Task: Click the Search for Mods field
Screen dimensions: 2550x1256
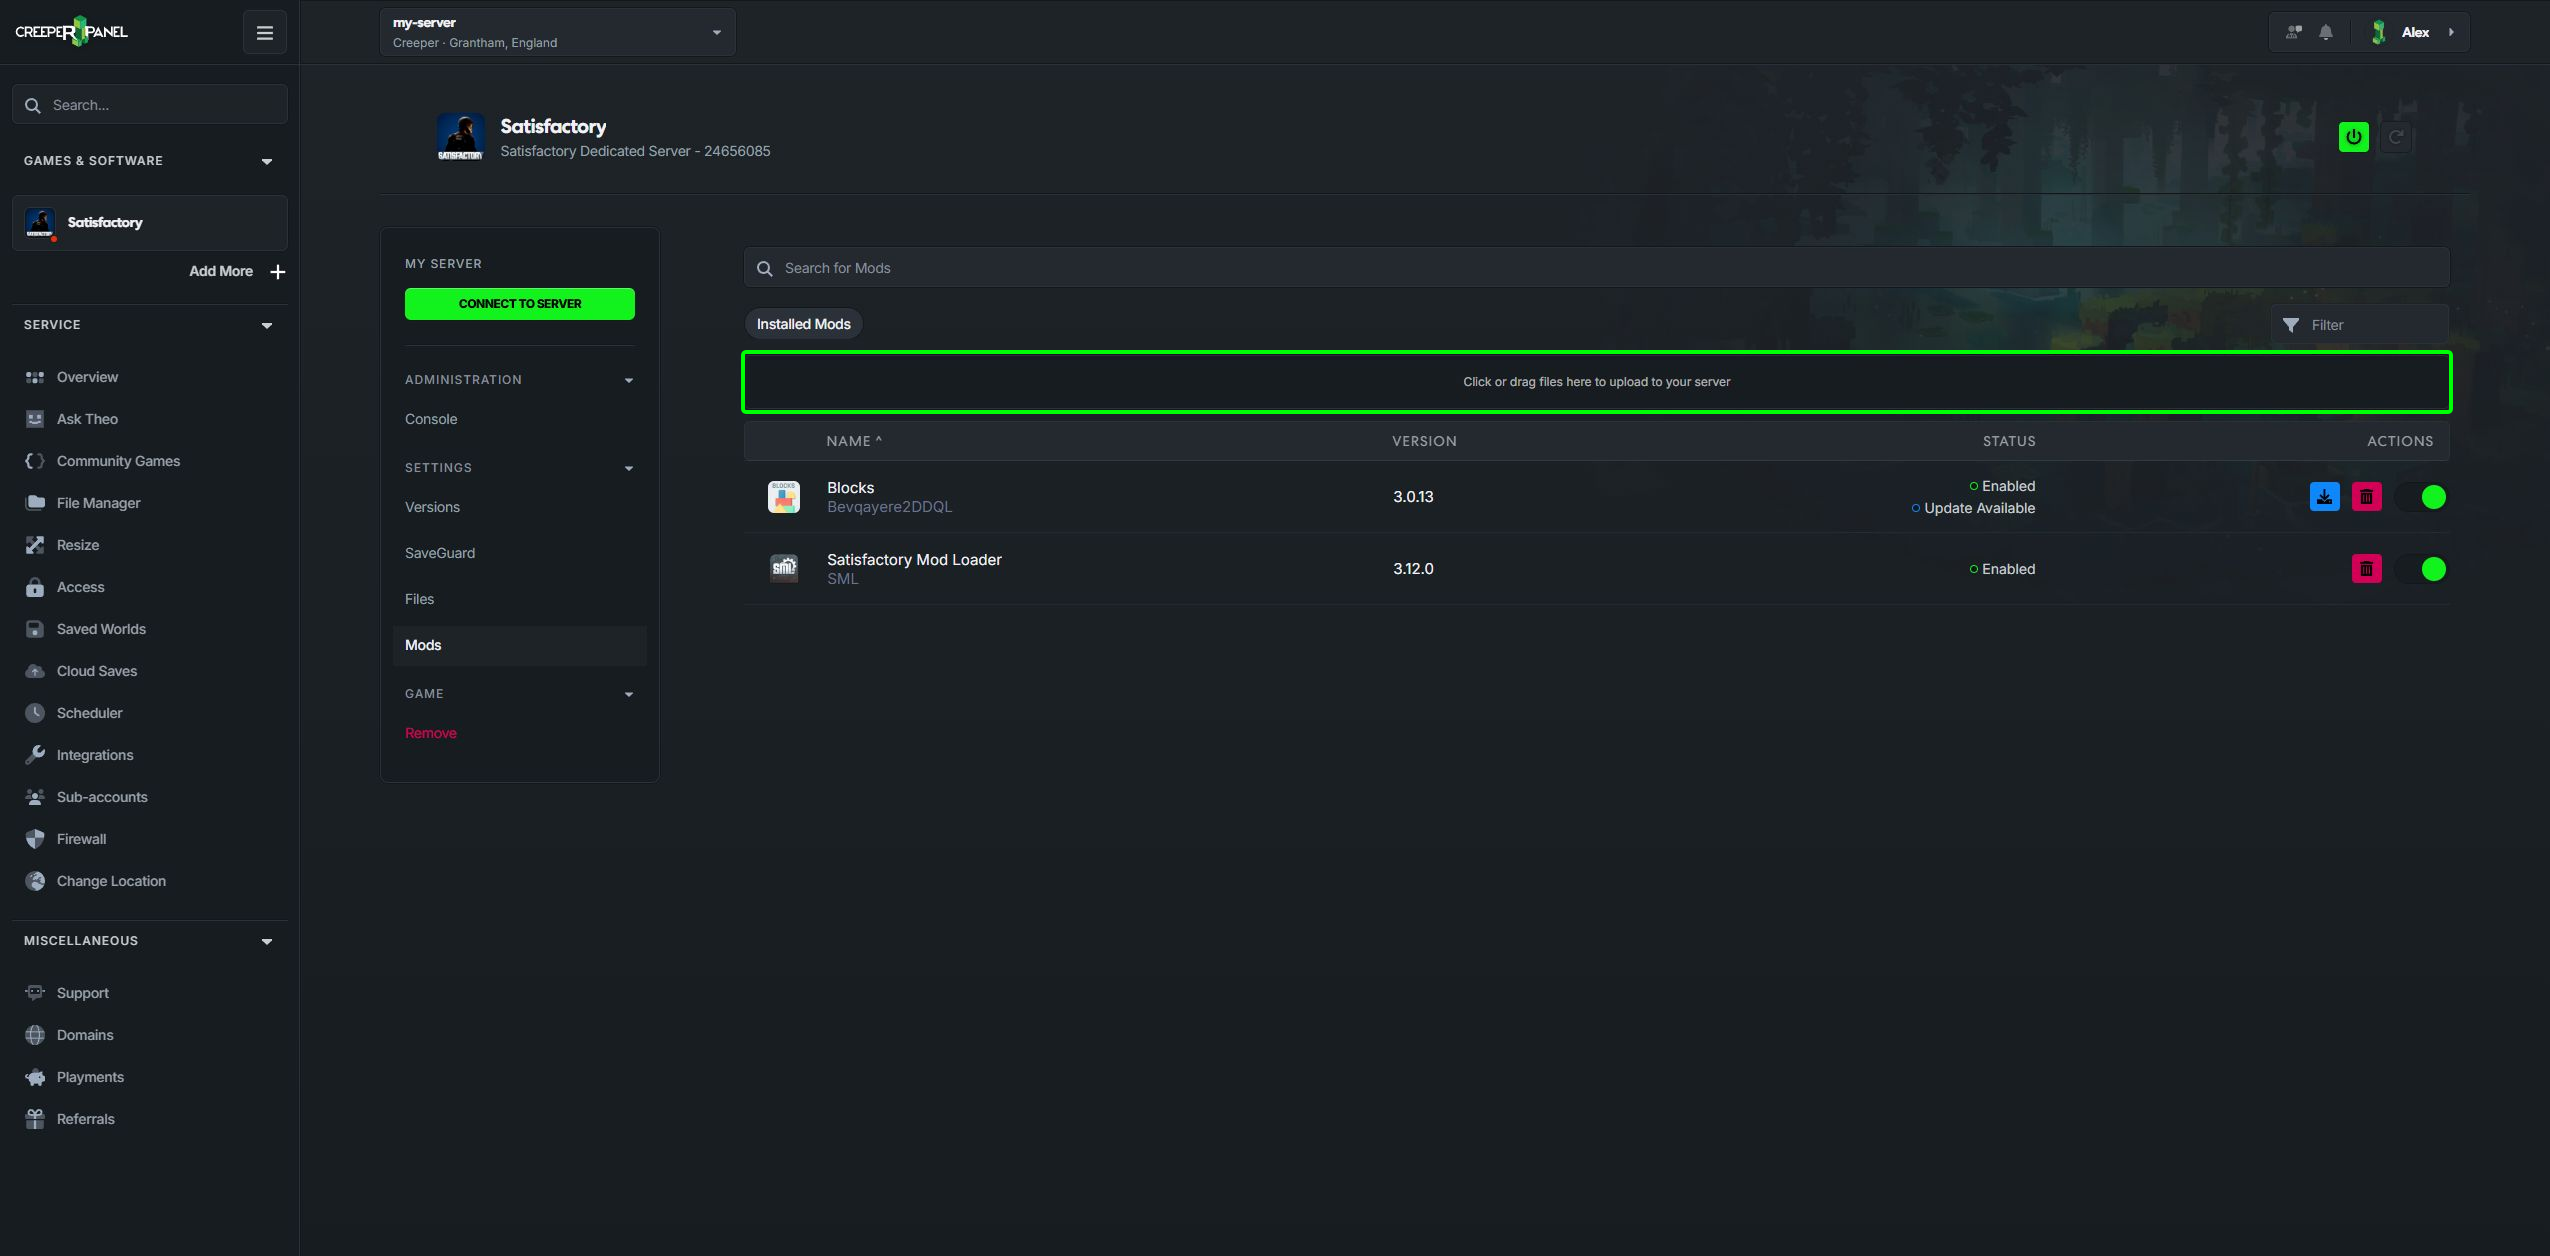Action: pos(1596,268)
